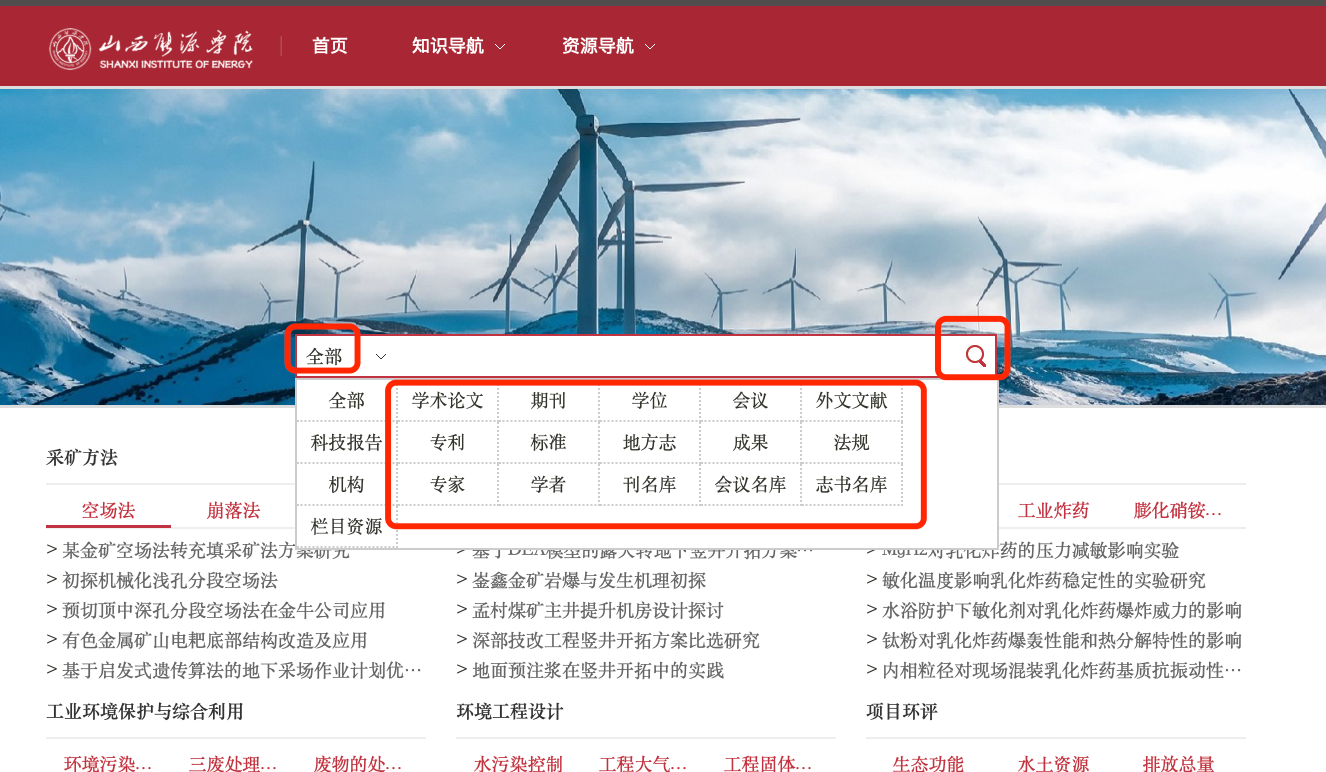Click the Shanxi Institute of Energy logo
Image resolution: width=1326 pixels, height=772 pixels.
152,48
